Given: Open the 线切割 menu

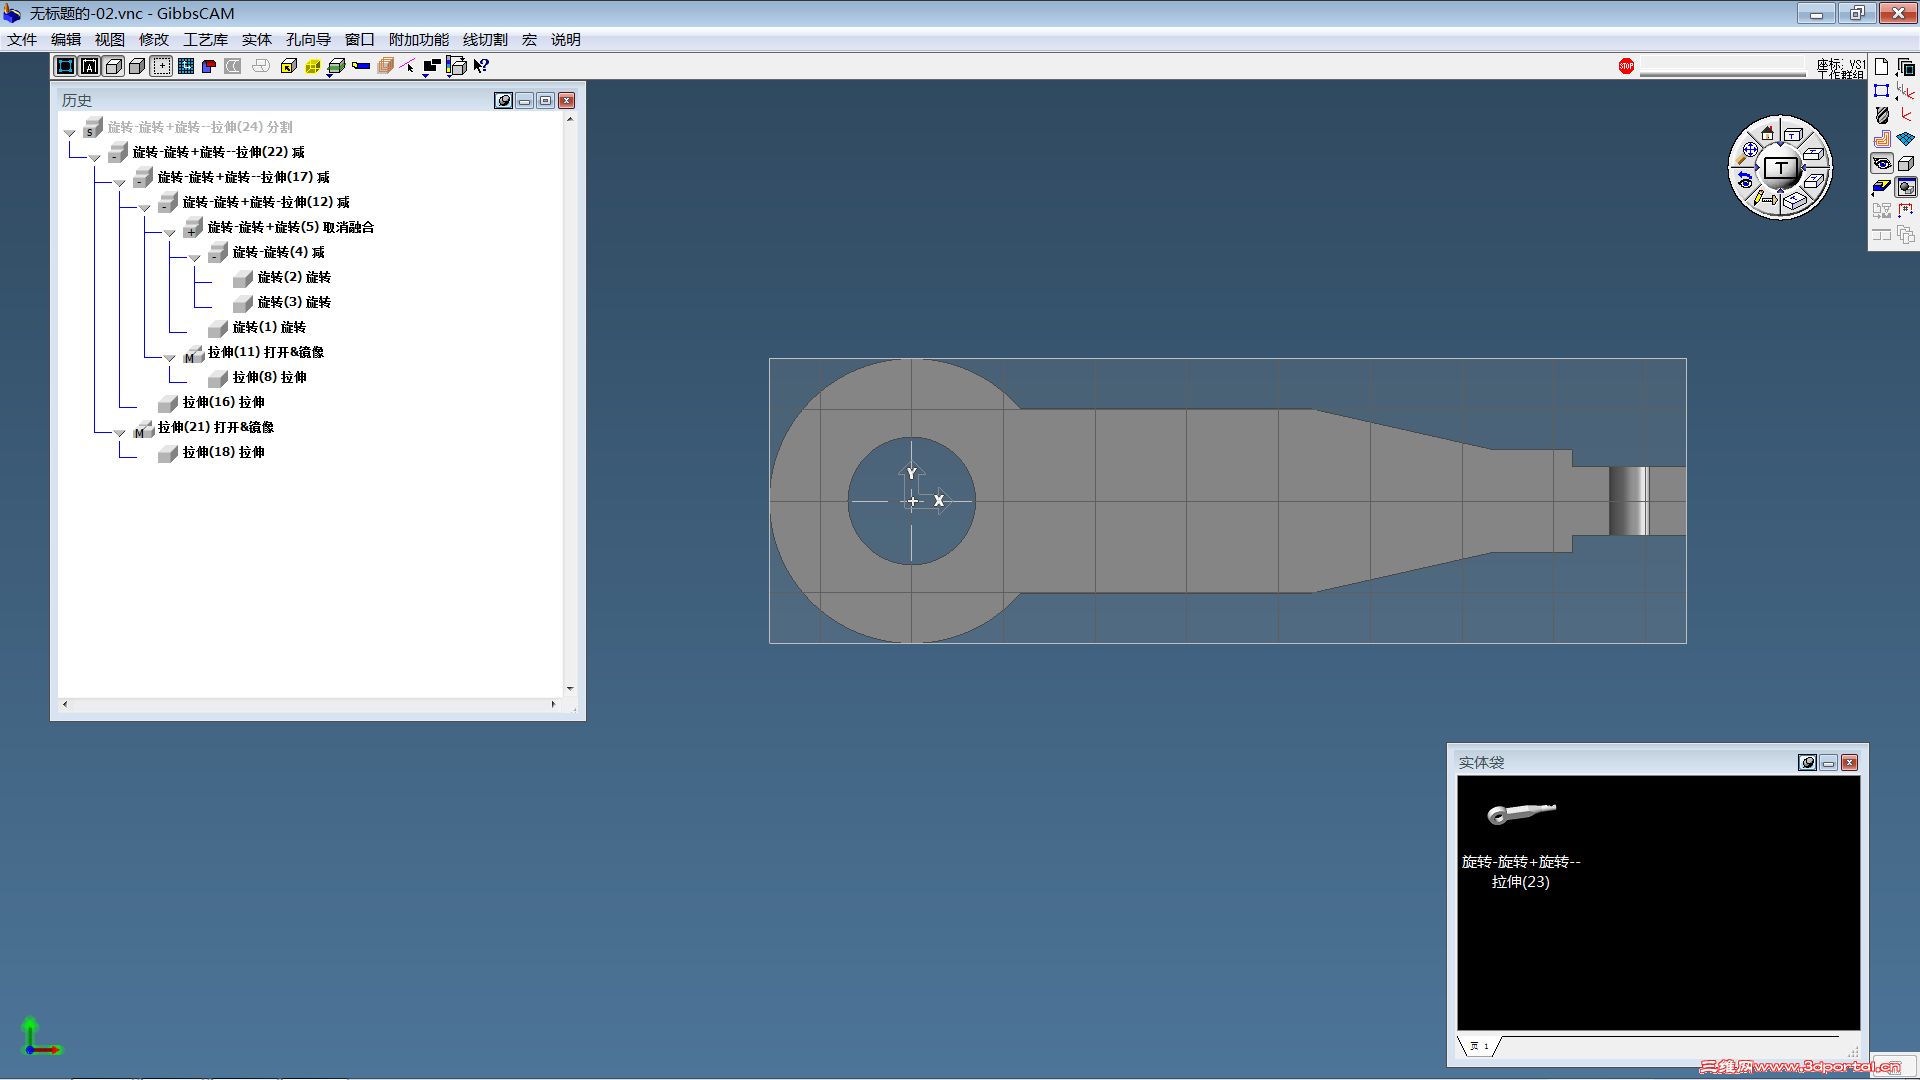Looking at the screenshot, I should (x=485, y=40).
